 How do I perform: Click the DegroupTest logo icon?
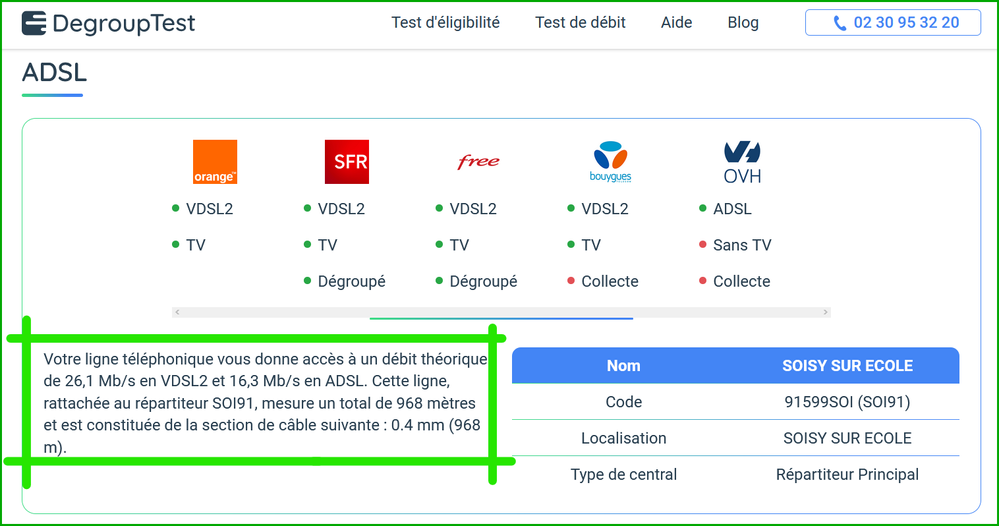[34, 23]
